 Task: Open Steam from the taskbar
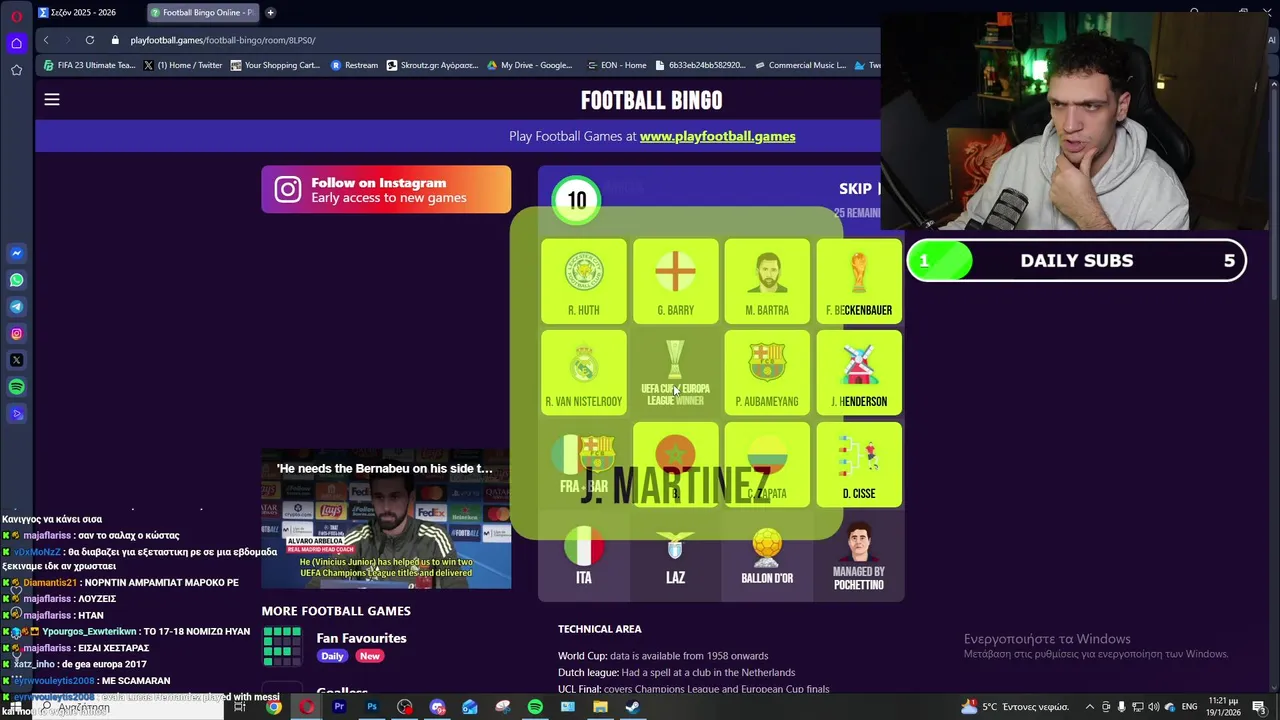633,707
